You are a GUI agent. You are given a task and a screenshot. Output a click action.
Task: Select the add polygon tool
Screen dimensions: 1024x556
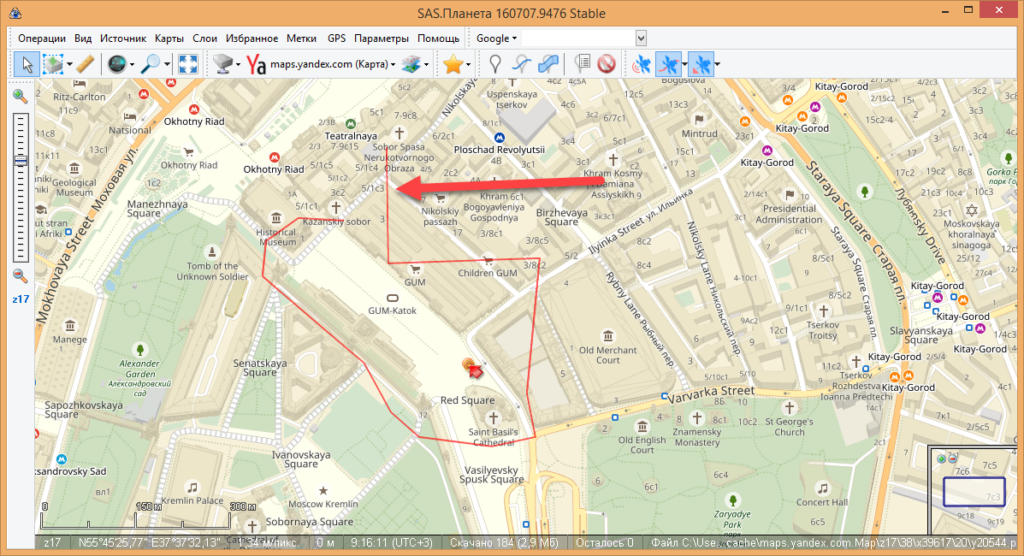tap(547, 64)
